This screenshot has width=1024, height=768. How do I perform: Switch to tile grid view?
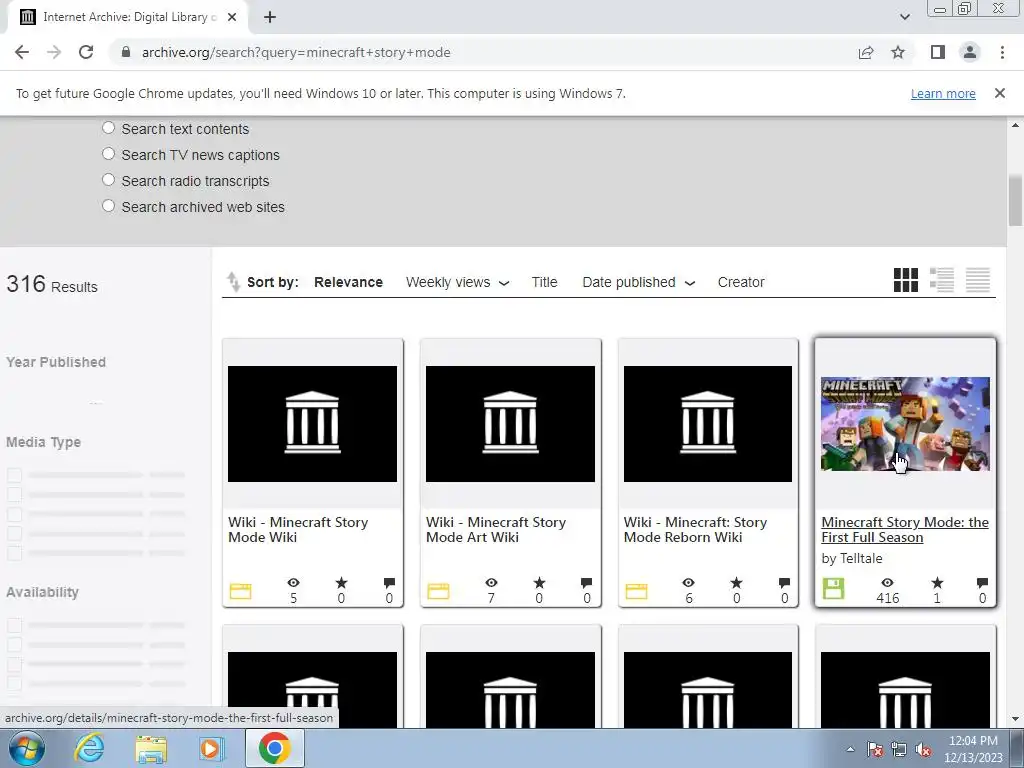[906, 280]
